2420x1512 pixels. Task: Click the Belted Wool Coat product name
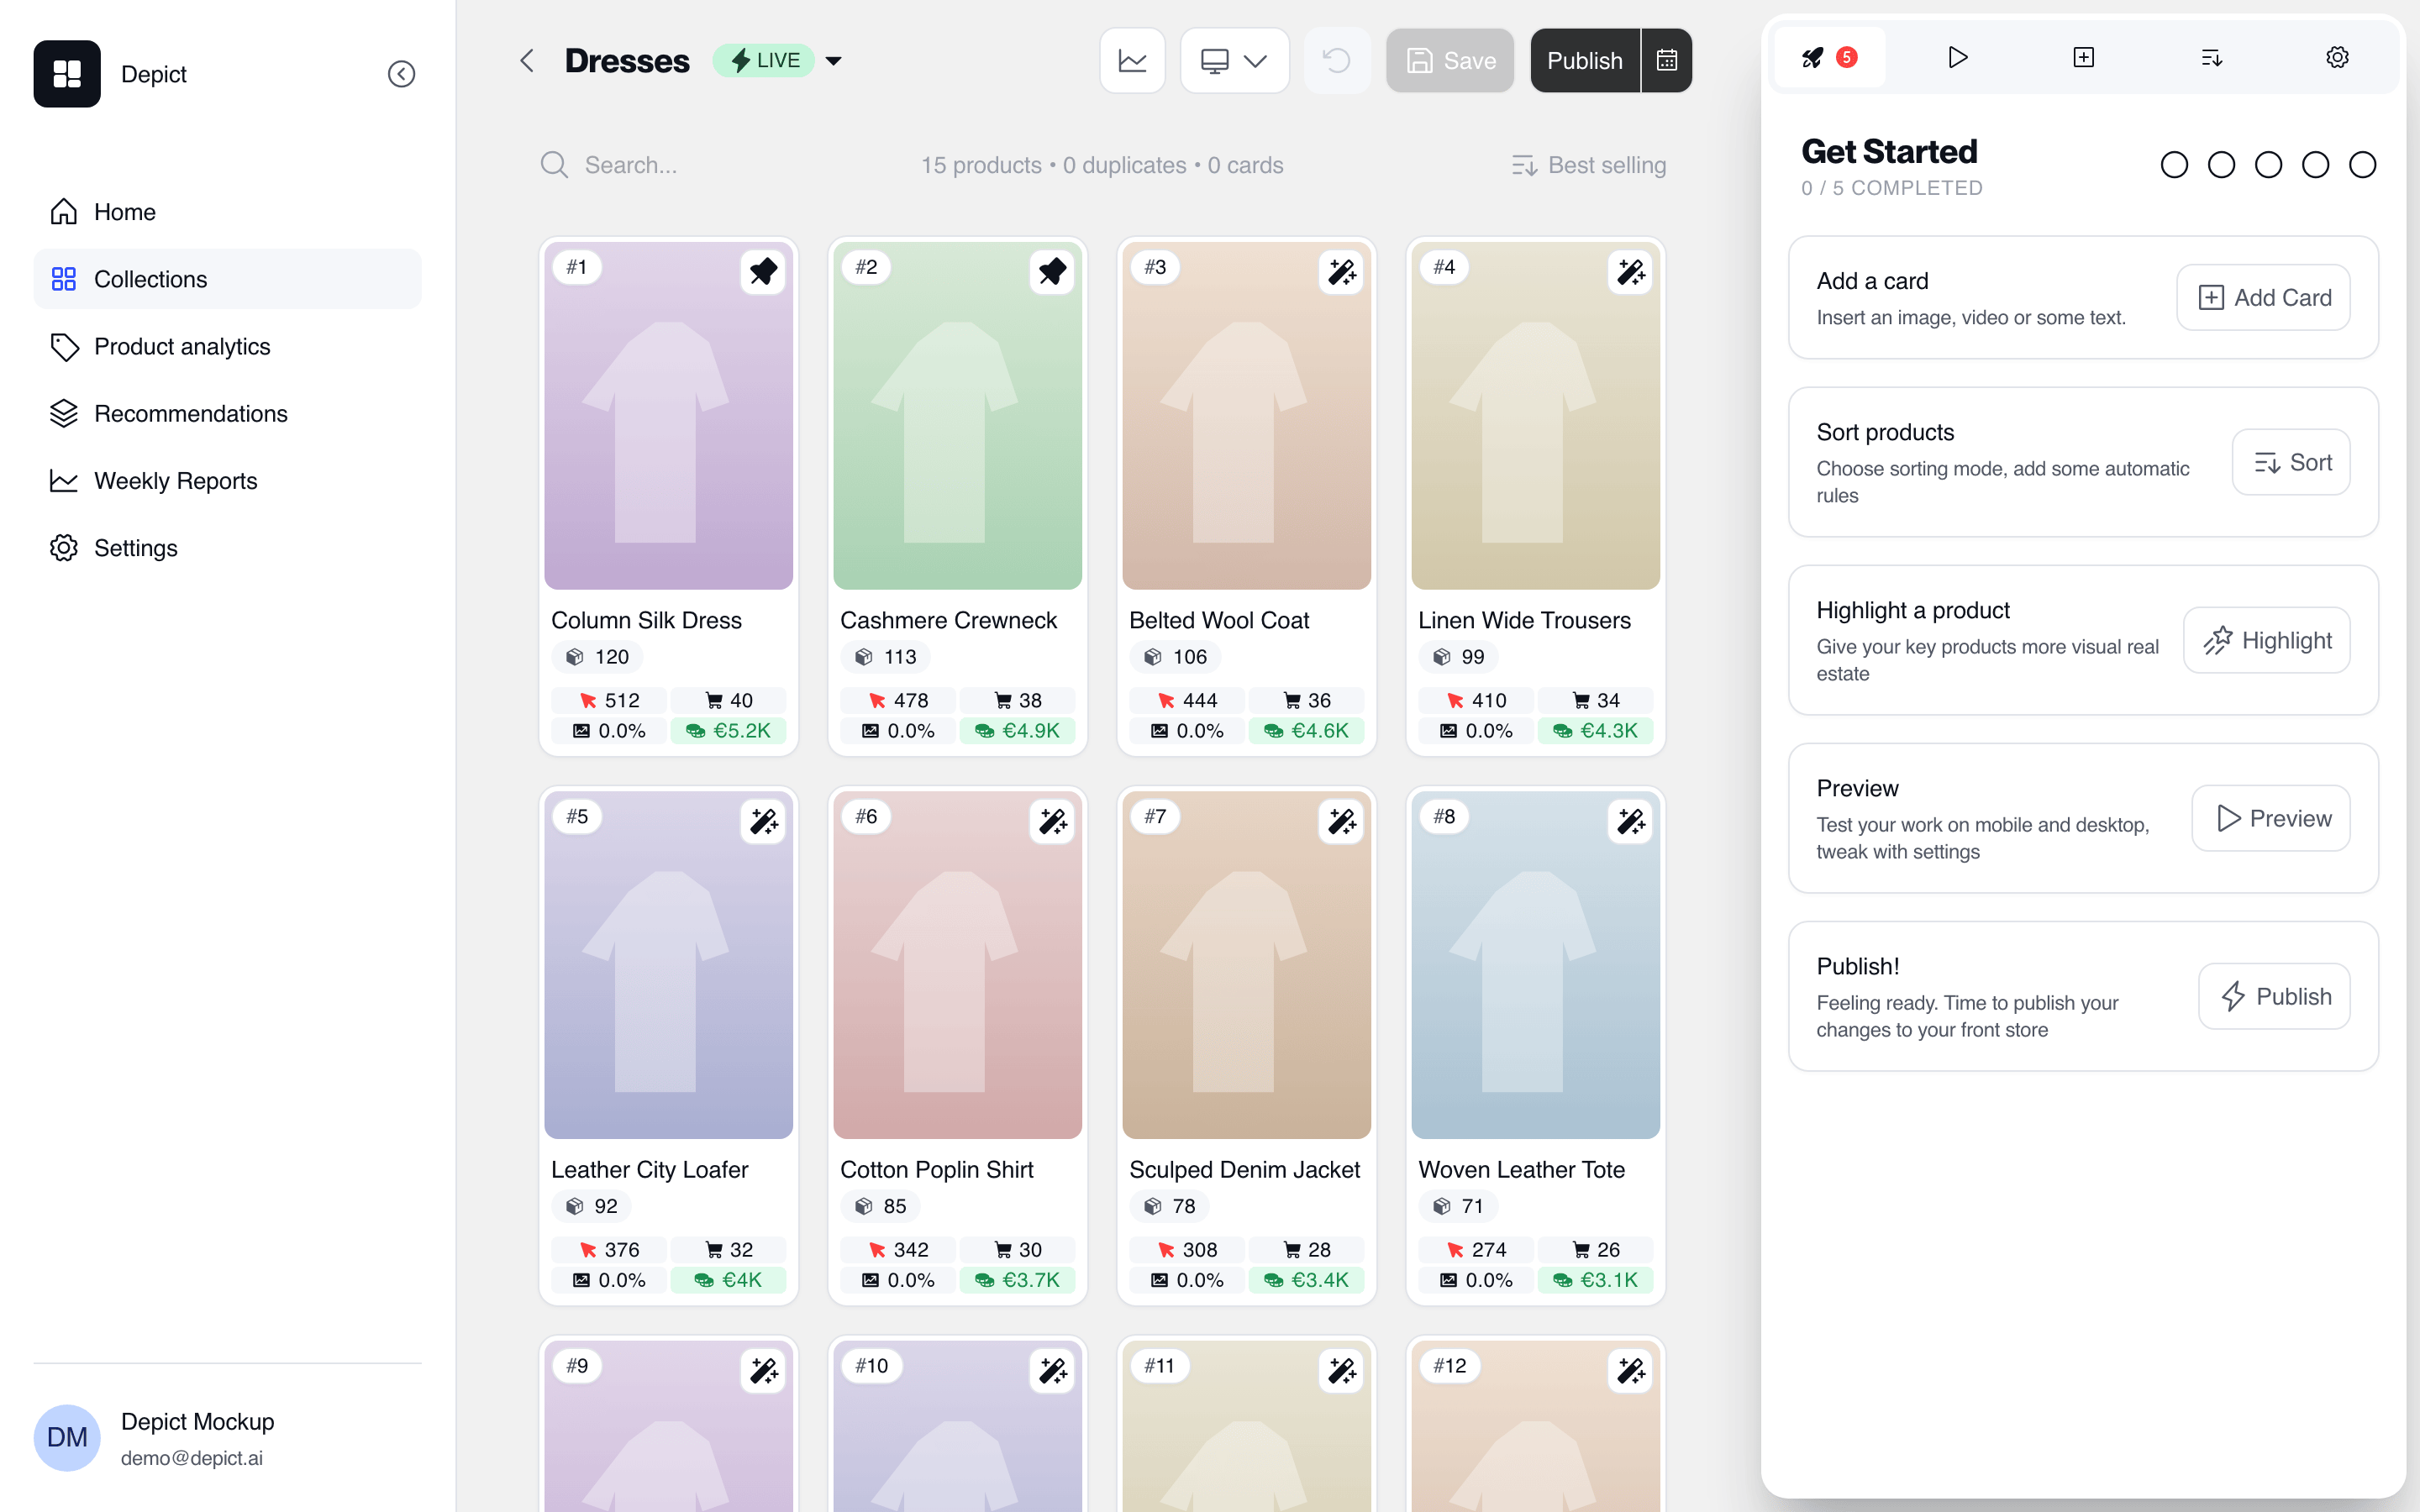coord(1219,620)
